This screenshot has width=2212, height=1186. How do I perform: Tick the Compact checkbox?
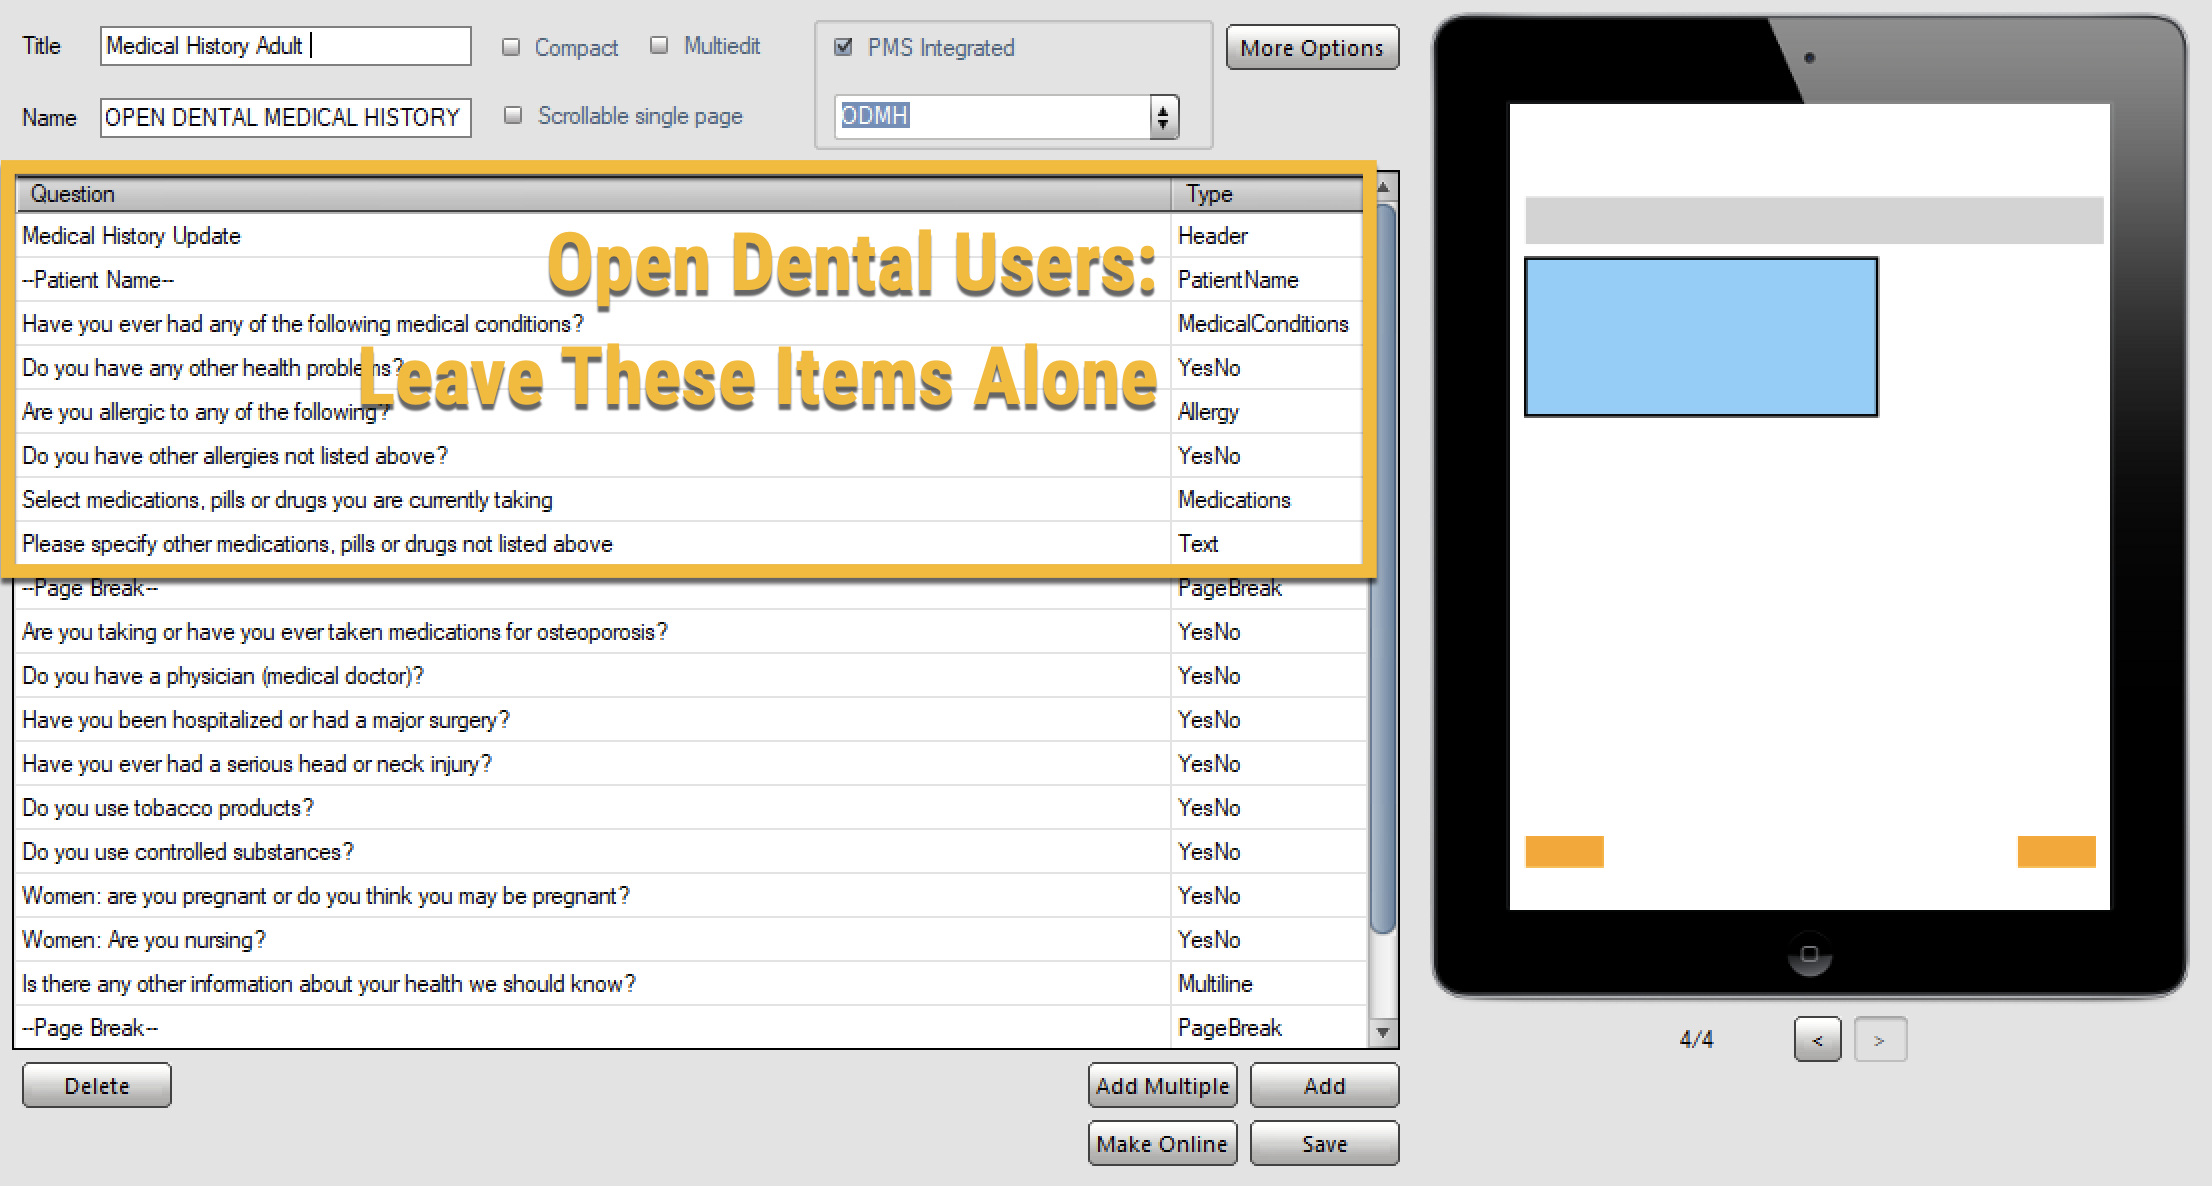point(511,47)
